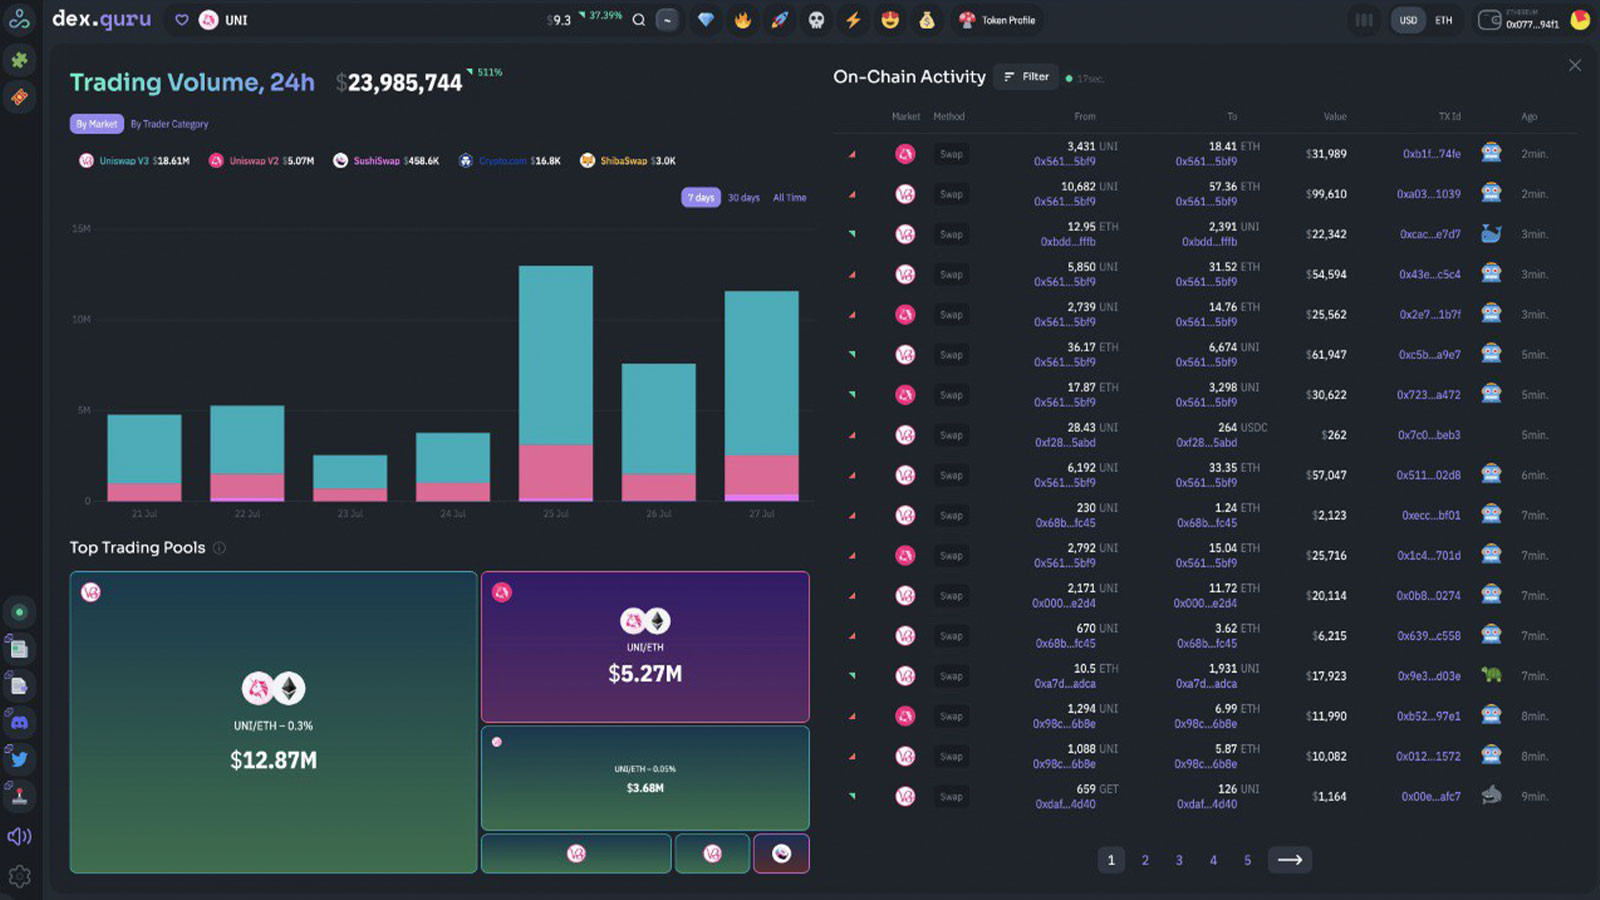Open the connected wallet 0x077...94f1

click(x=1519, y=20)
